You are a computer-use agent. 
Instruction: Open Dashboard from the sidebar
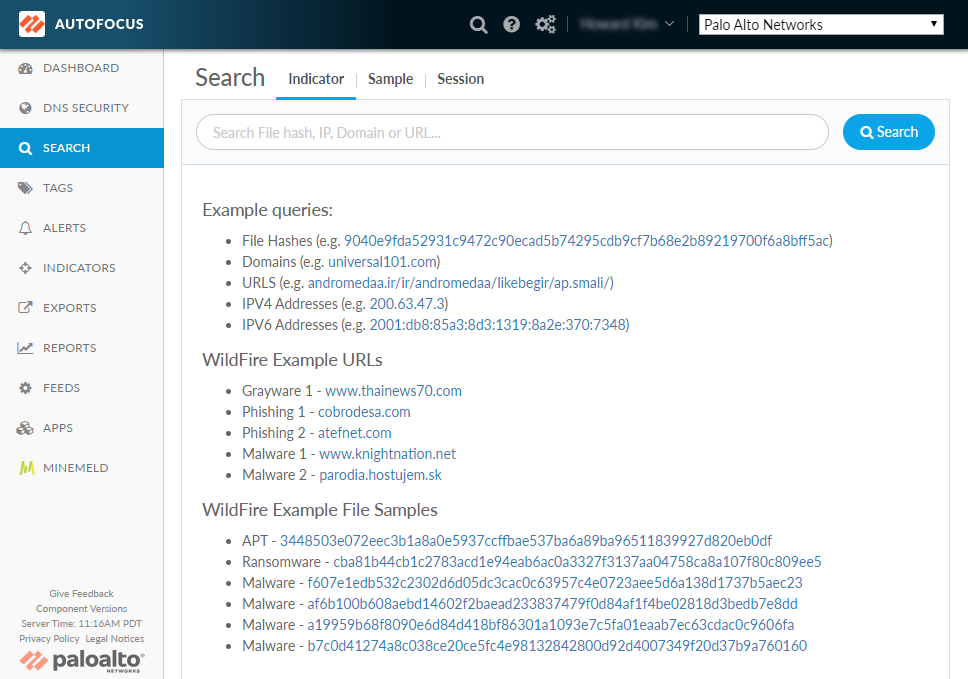[x=80, y=68]
